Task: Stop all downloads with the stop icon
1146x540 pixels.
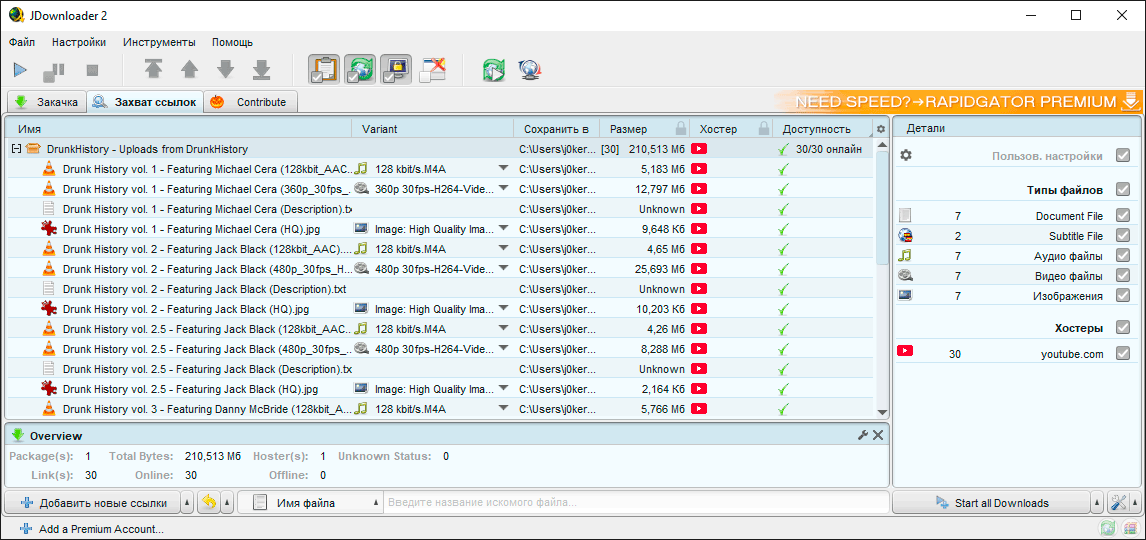Action: (x=92, y=70)
